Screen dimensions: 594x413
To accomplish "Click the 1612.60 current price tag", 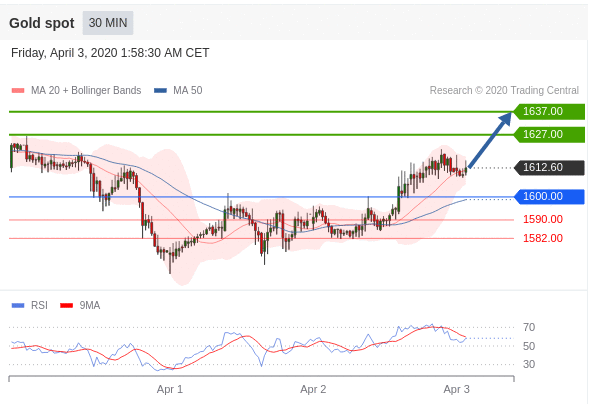I will 549,167.
